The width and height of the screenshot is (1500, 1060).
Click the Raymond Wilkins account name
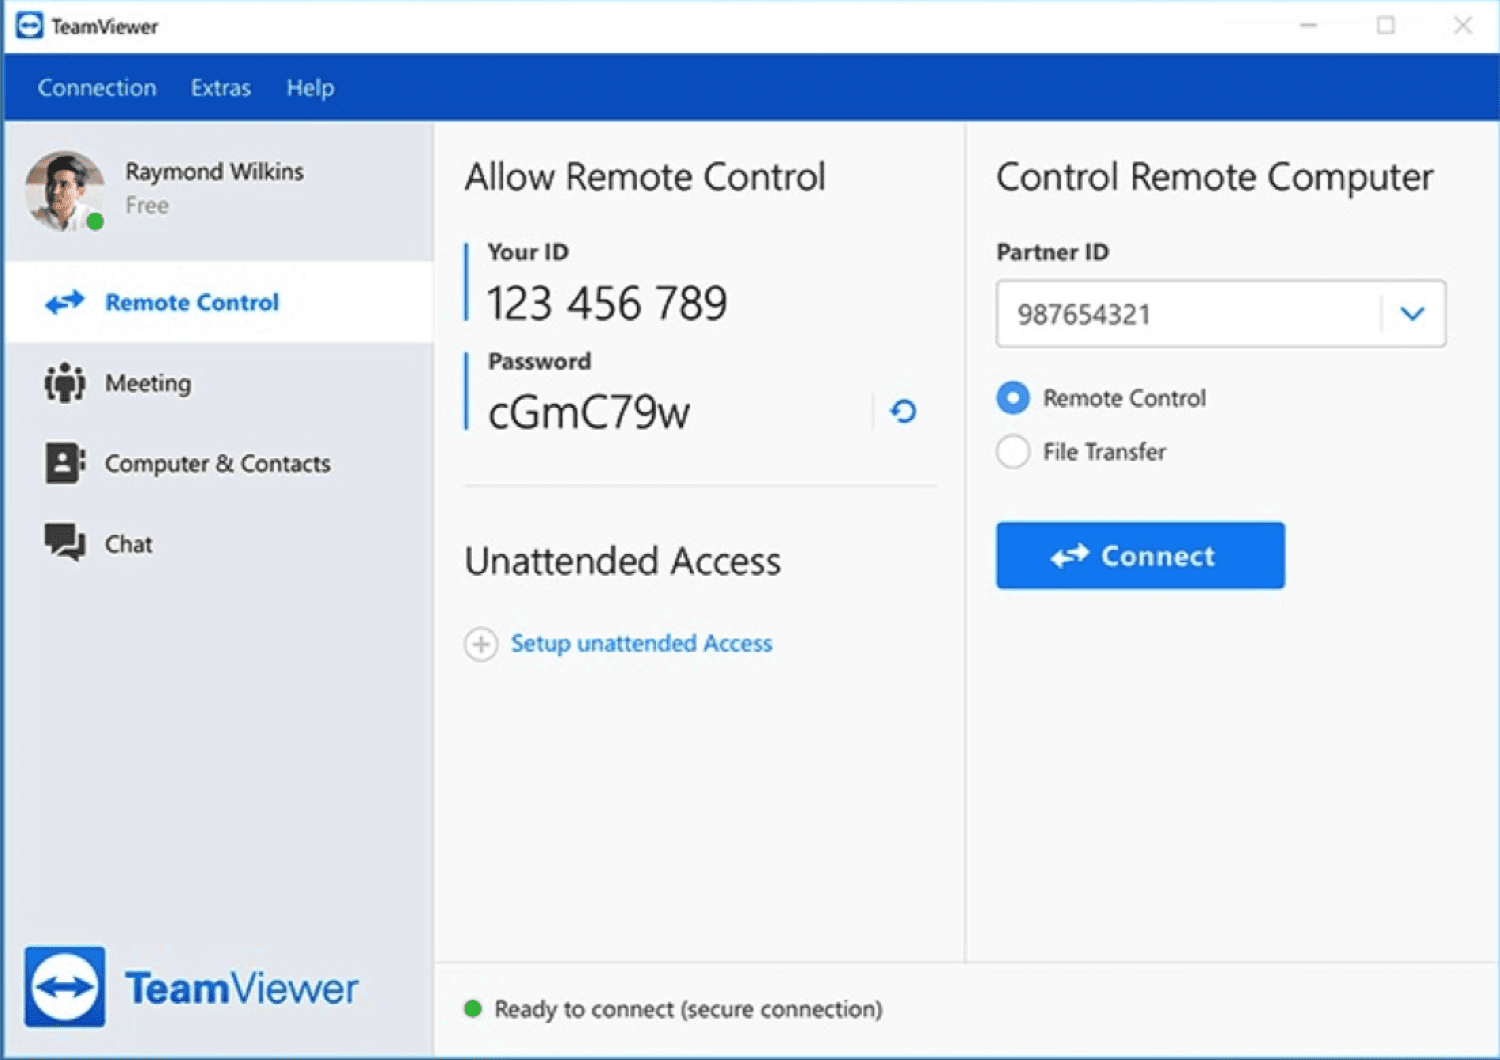click(x=214, y=172)
